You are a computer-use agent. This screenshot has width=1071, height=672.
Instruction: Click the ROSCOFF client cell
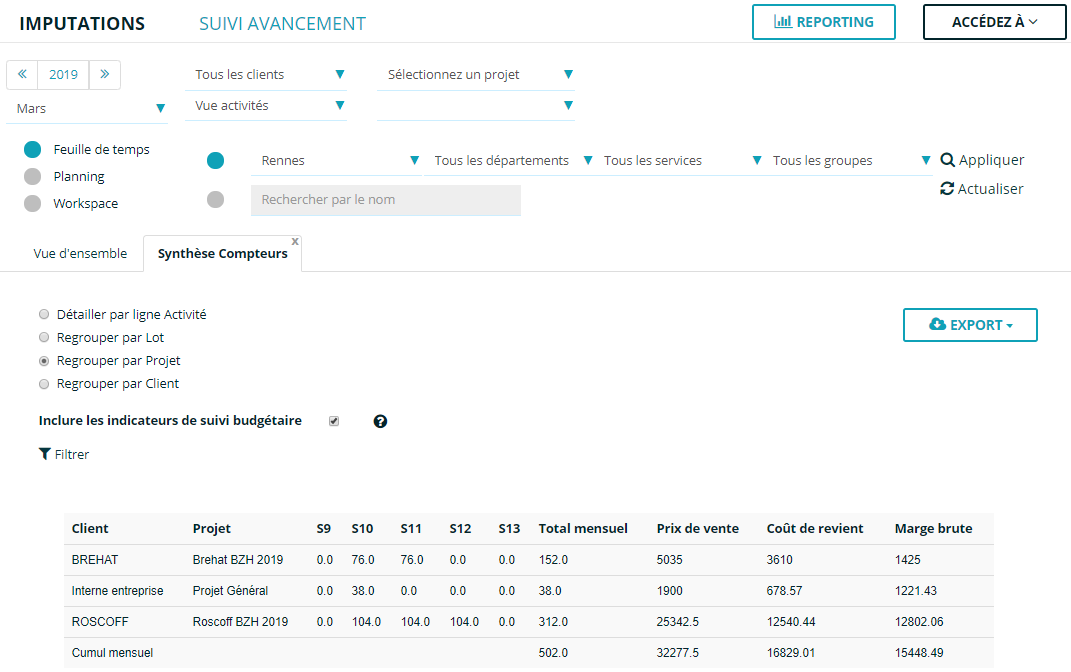(100, 622)
